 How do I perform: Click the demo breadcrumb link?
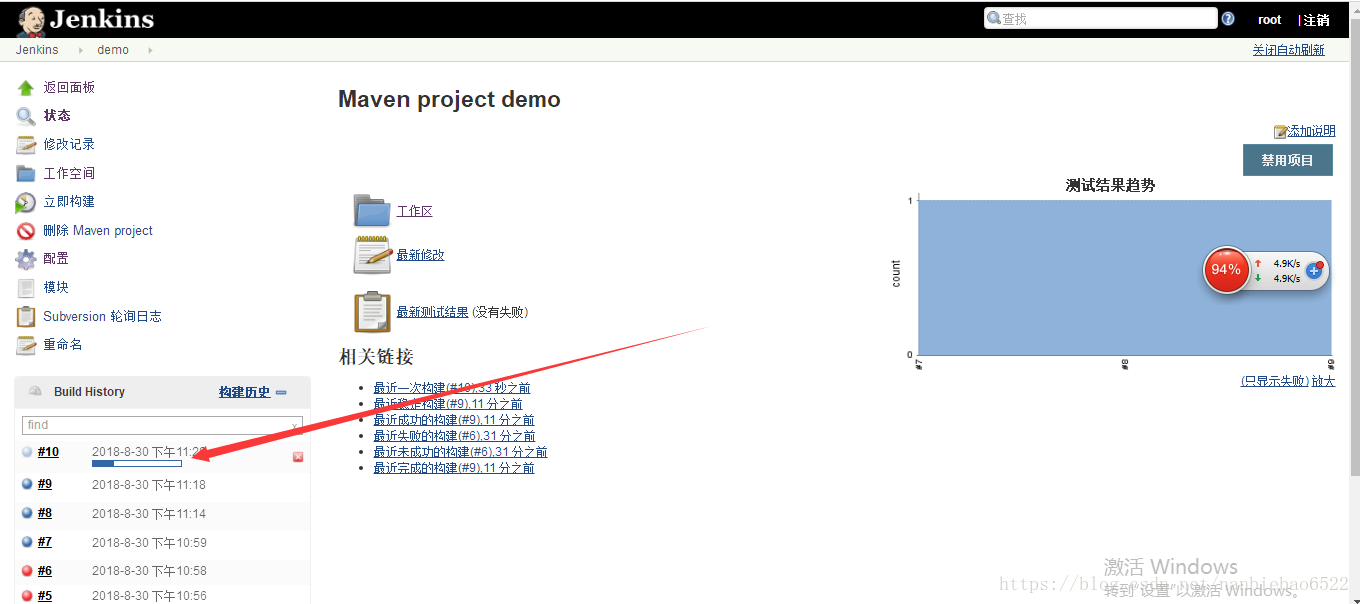[x=113, y=50]
